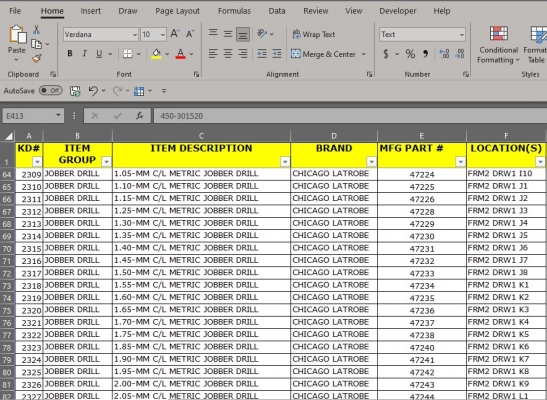Click the Select All corner triangle
The width and height of the screenshot is (547, 400).
[8, 136]
